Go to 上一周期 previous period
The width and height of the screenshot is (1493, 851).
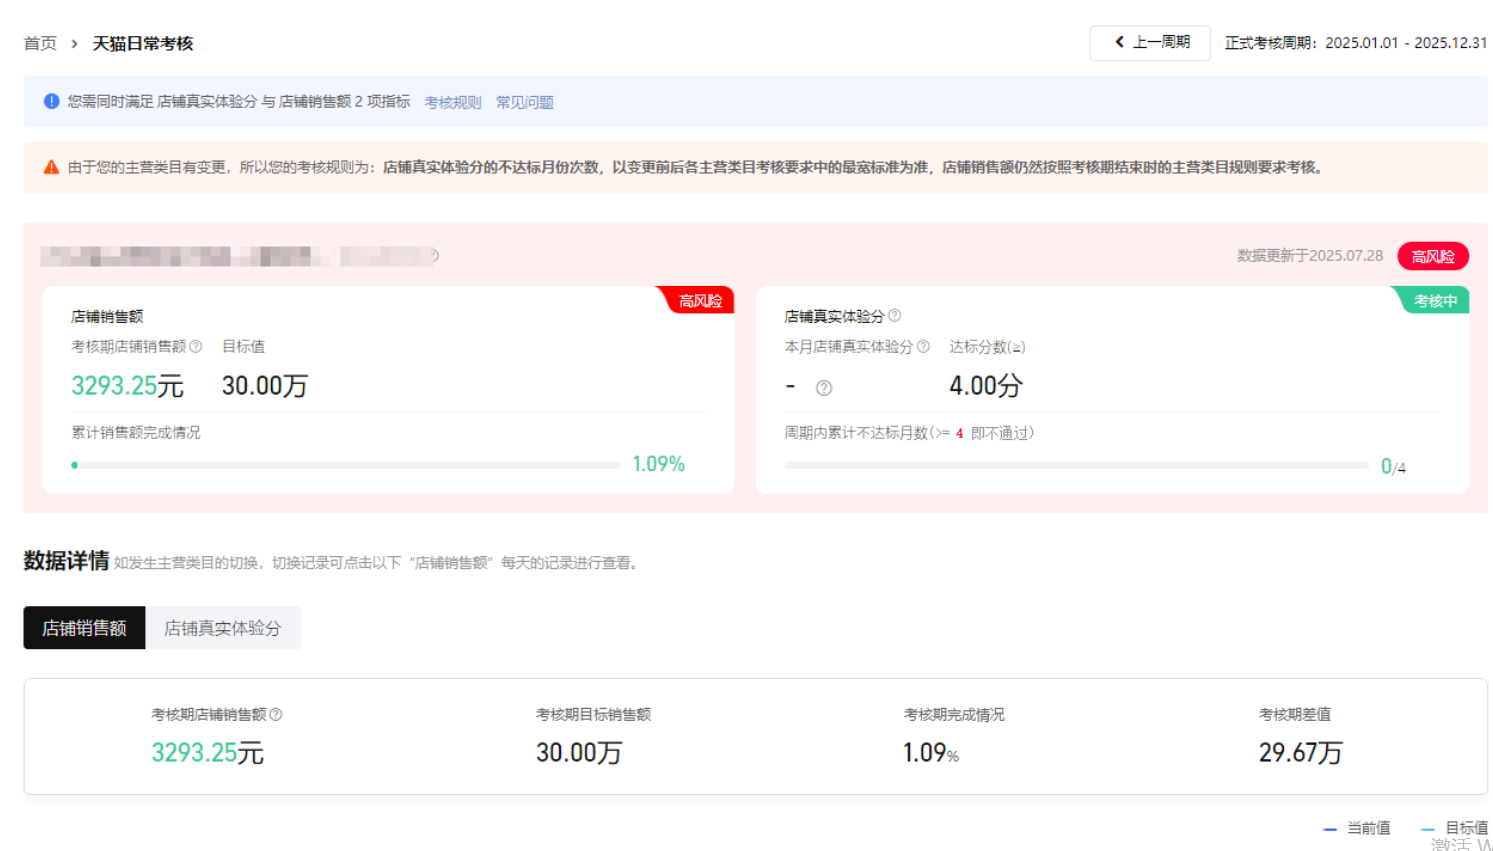click(1150, 43)
